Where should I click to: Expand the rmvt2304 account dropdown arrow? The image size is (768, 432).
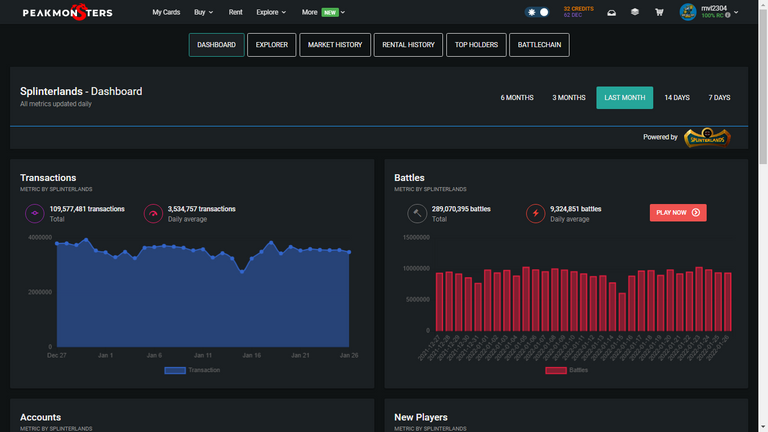(736, 12)
